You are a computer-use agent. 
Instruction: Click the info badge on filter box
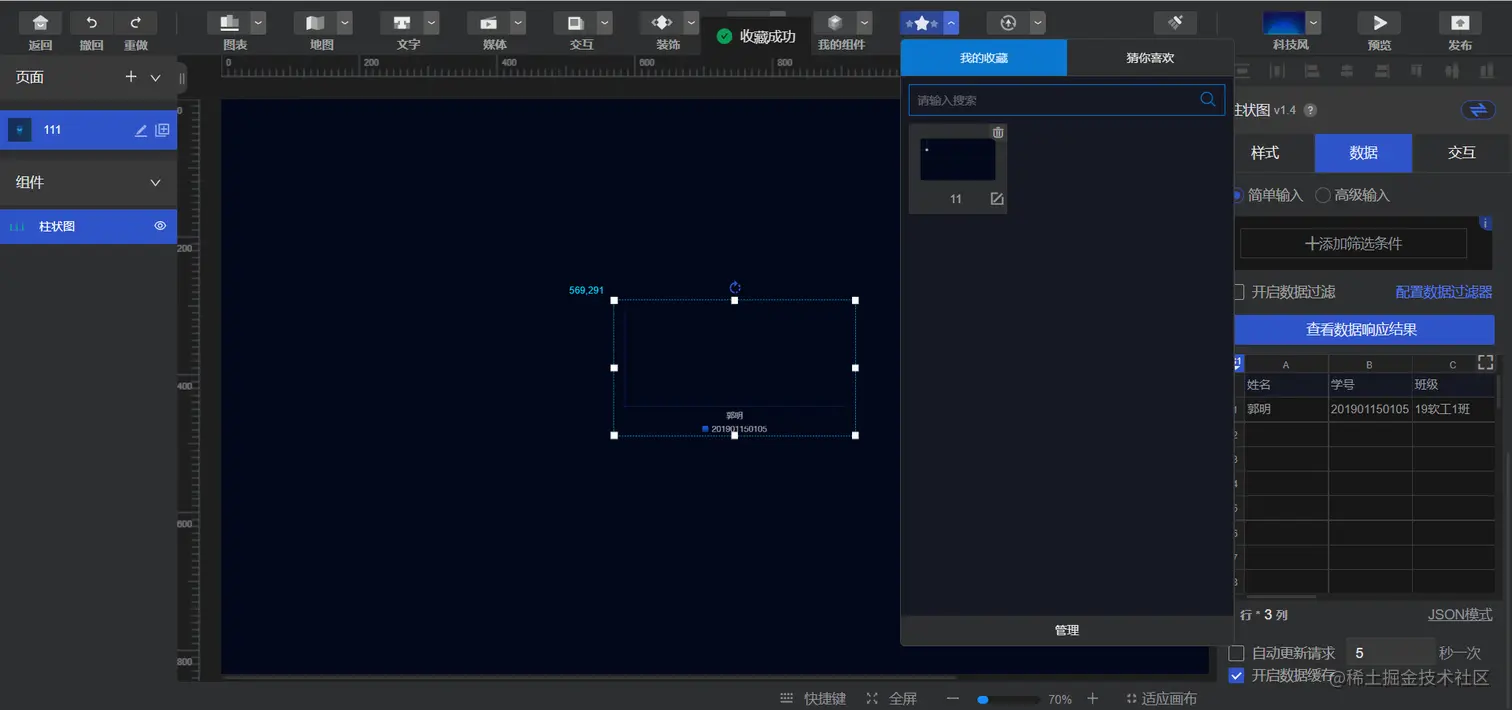1485,223
